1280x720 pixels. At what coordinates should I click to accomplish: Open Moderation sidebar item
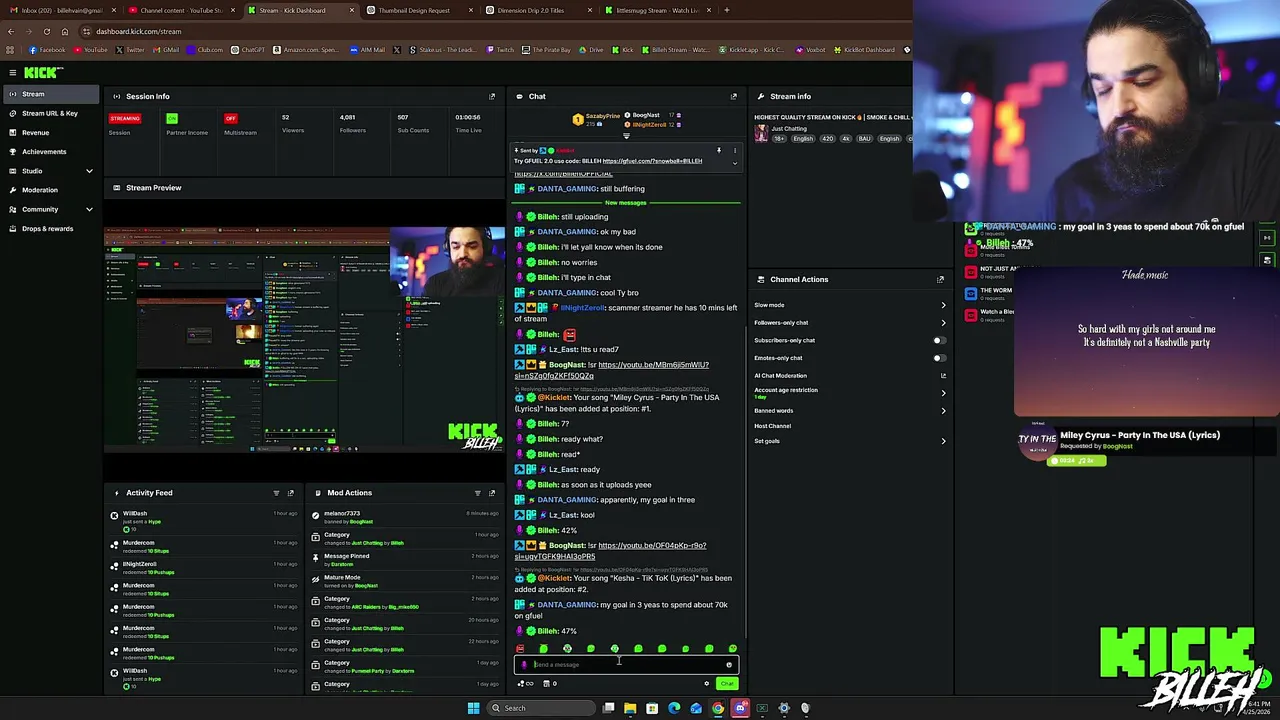(50, 190)
